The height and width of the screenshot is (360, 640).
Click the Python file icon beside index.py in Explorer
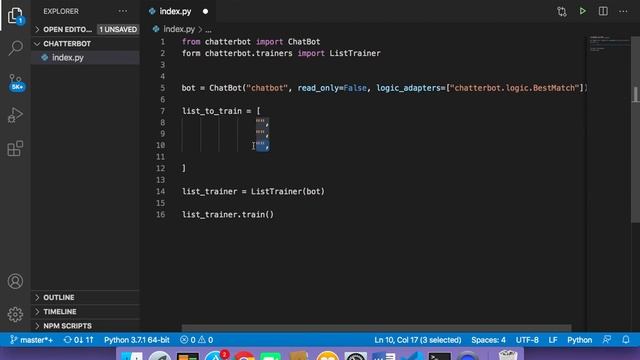[45, 58]
